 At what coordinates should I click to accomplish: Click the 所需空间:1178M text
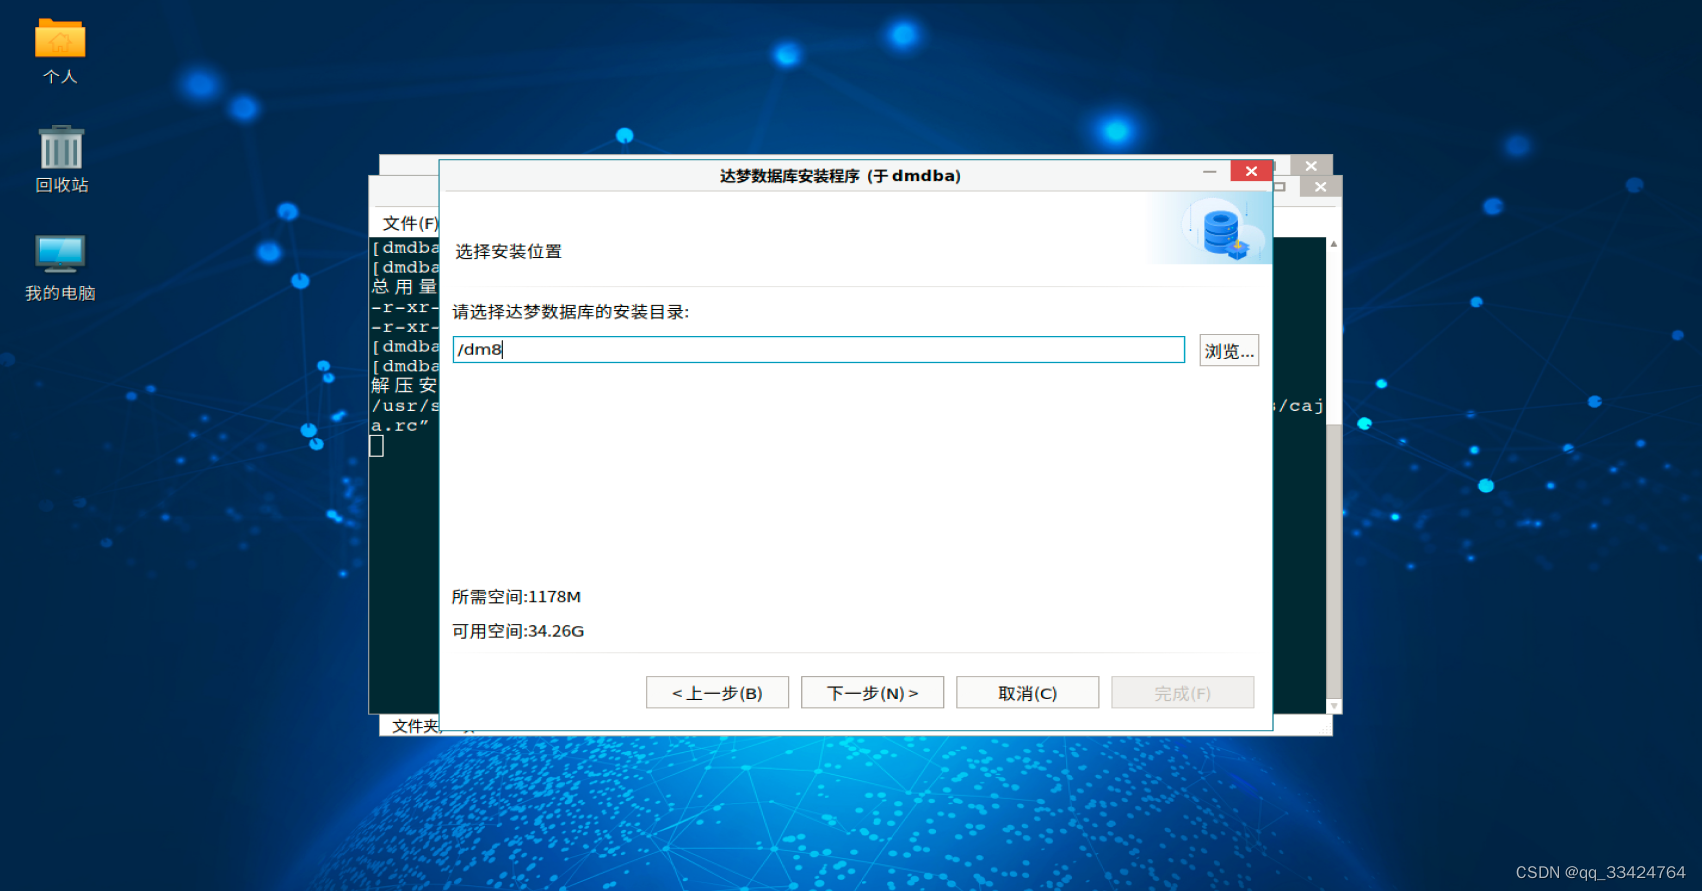[x=516, y=597]
